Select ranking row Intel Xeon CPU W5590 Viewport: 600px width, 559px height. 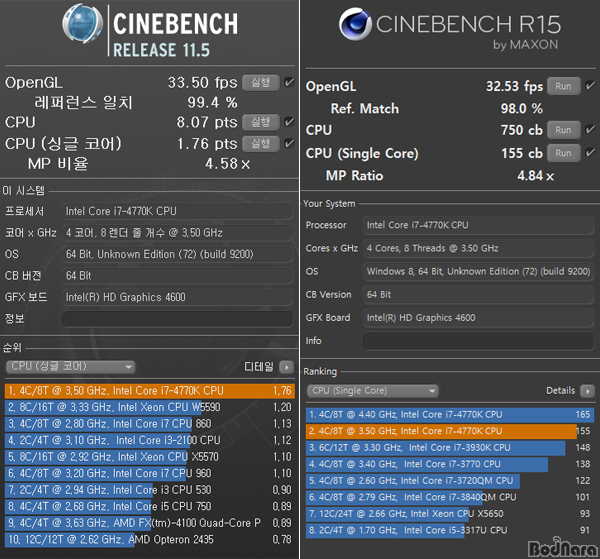[x=150, y=407]
